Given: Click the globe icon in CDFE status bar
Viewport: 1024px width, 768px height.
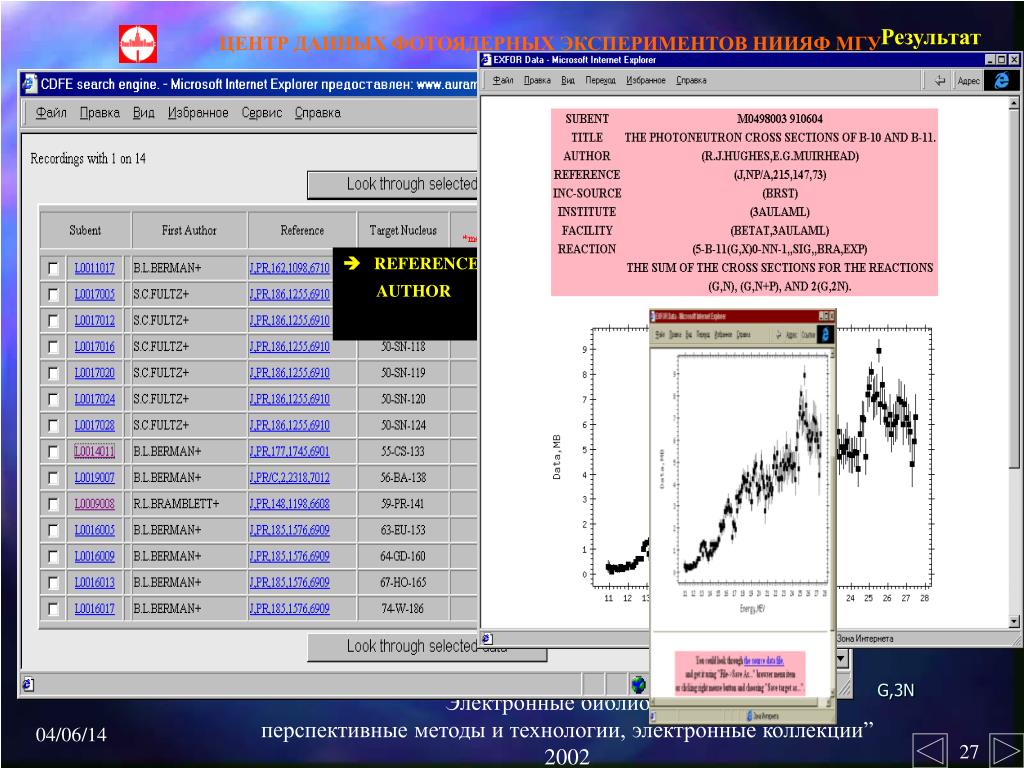Looking at the screenshot, I should click(638, 684).
